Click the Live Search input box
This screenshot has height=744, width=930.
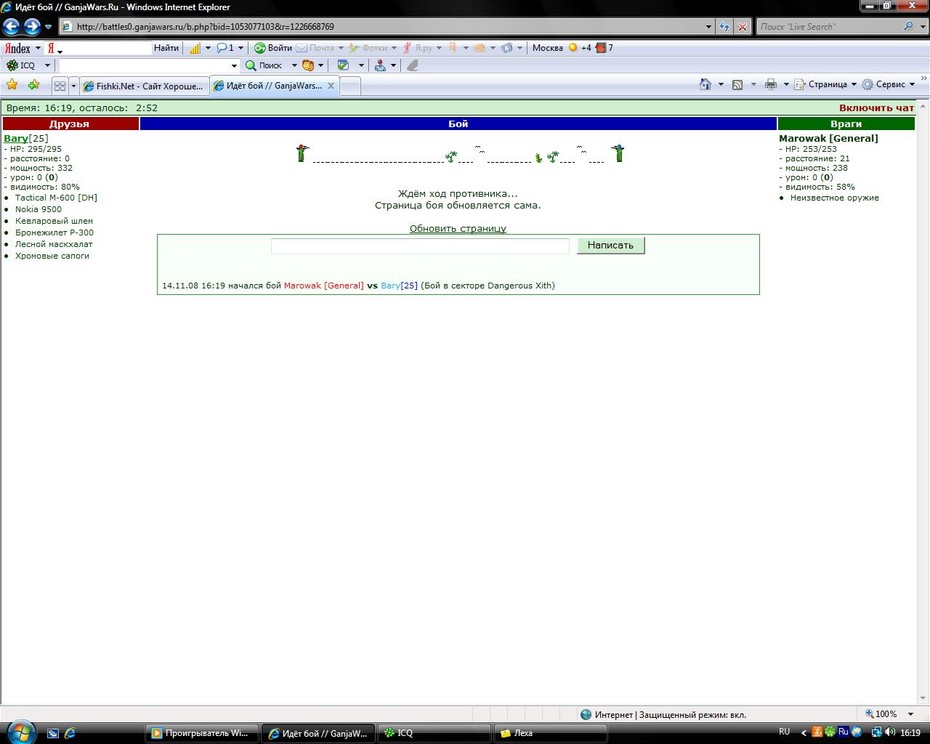pyautogui.click(x=829, y=26)
